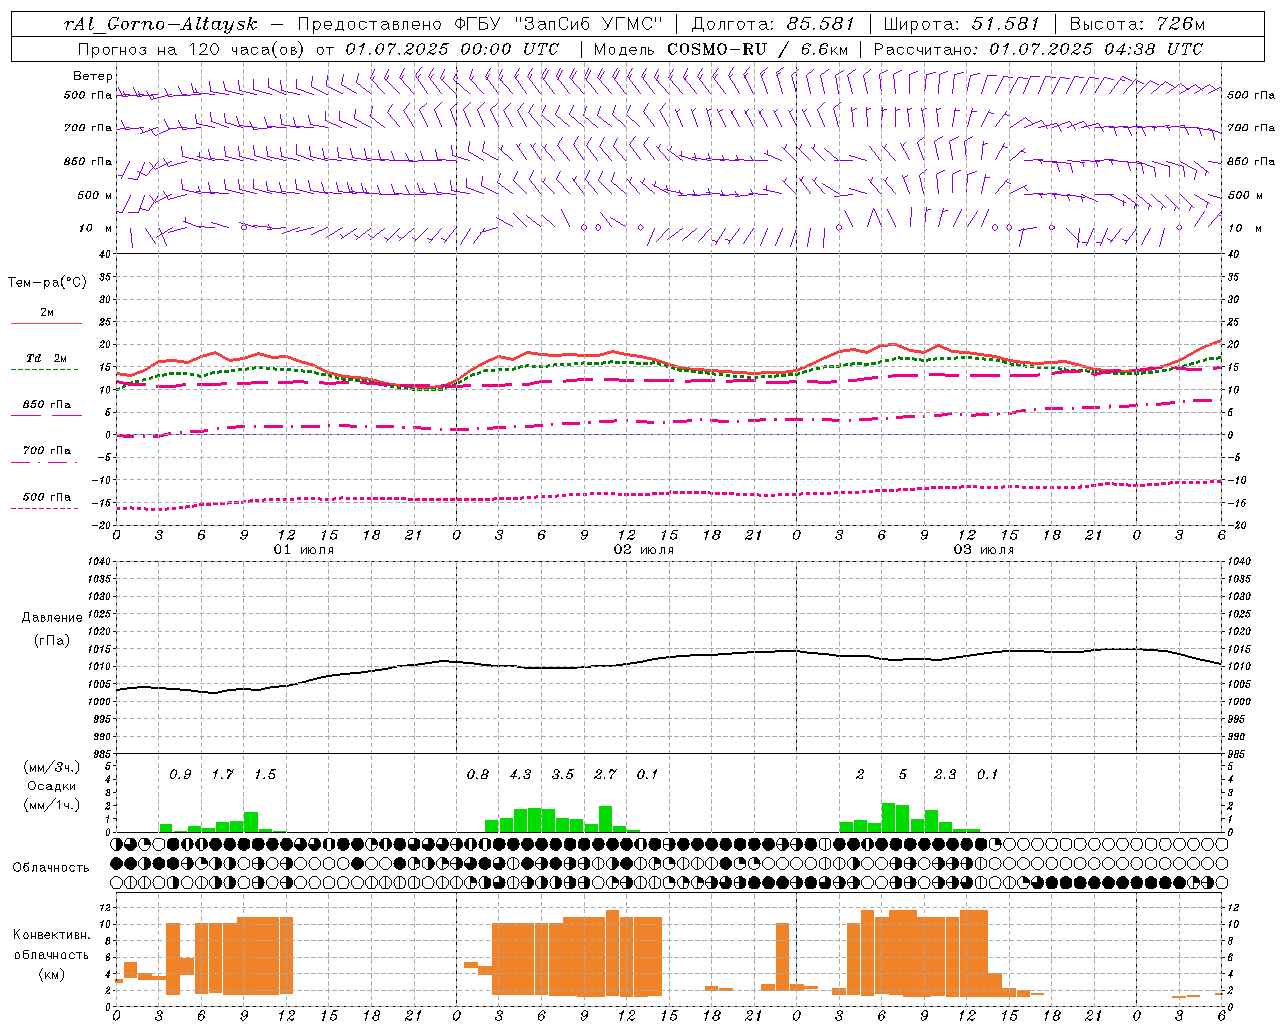Viewport: 1280px width, 1024px height.
Task: Click the 10 м wind level label on left
Action: click(95, 228)
